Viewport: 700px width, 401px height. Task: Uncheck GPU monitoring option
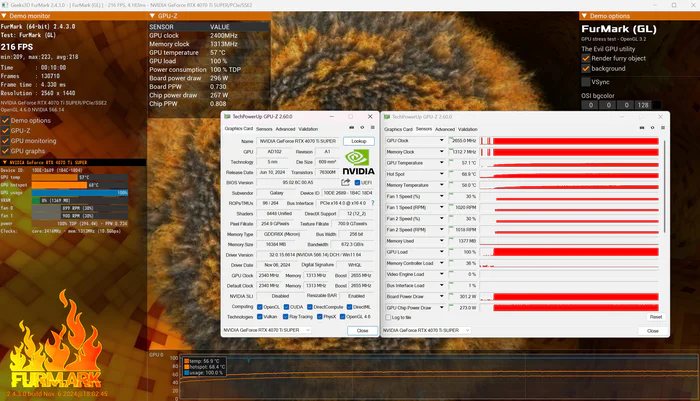pyautogui.click(x=5, y=141)
